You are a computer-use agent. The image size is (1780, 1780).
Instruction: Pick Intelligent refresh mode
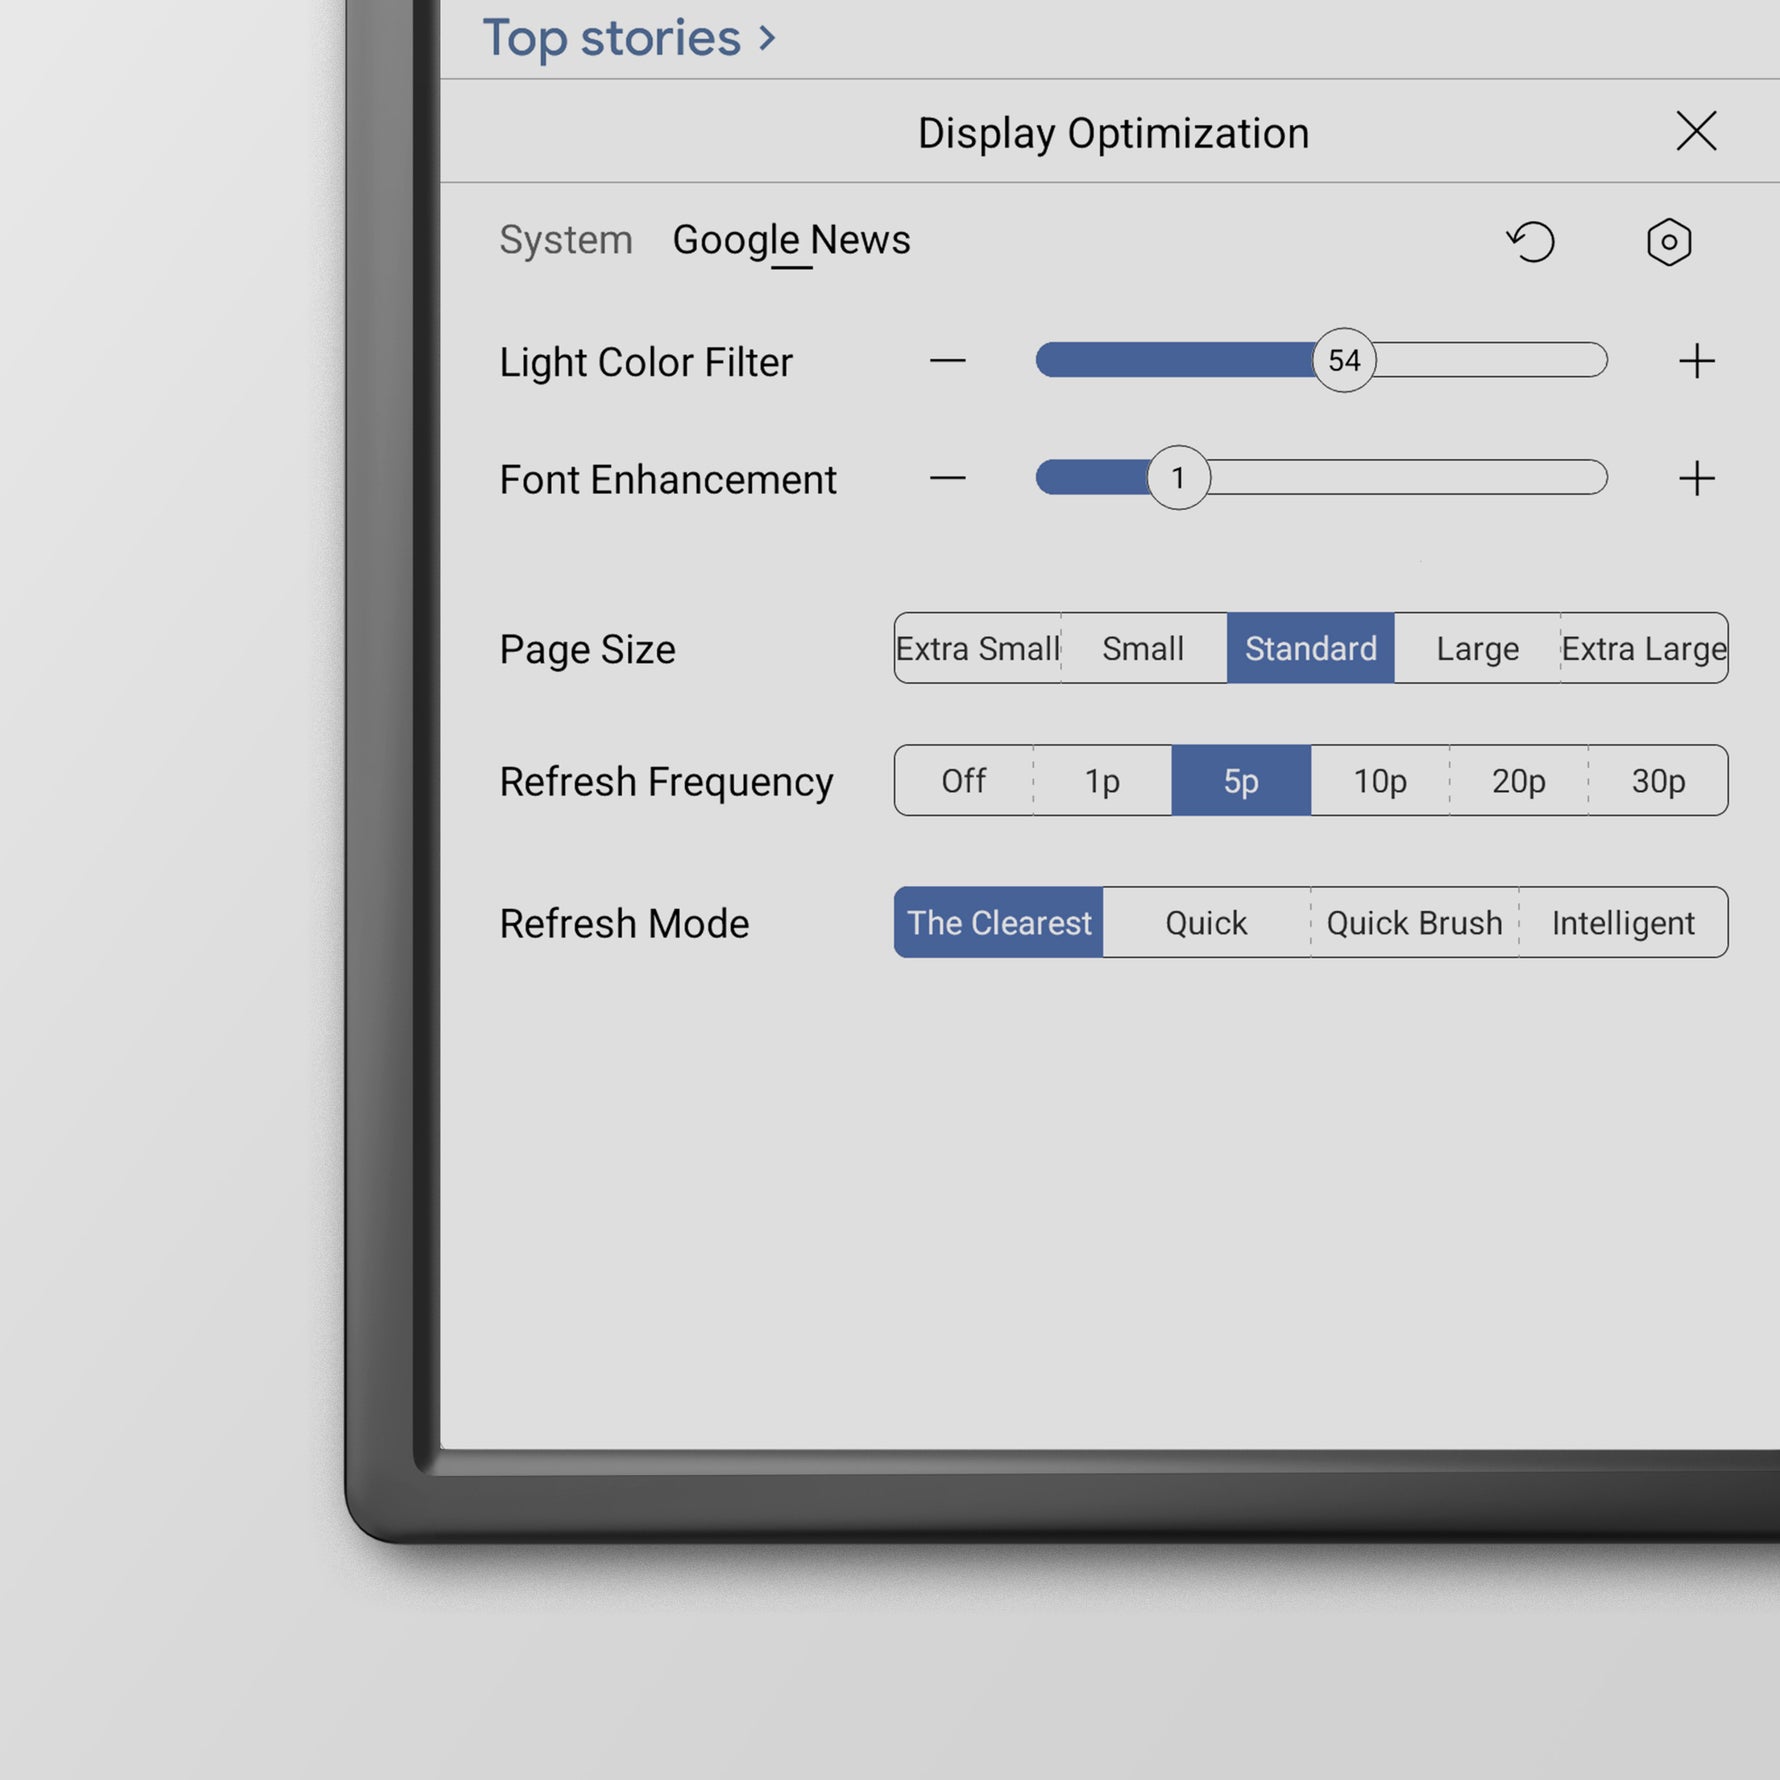point(1622,923)
